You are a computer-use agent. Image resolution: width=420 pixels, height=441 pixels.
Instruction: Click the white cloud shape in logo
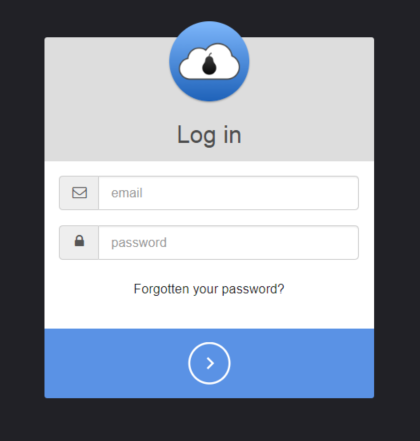209,62
